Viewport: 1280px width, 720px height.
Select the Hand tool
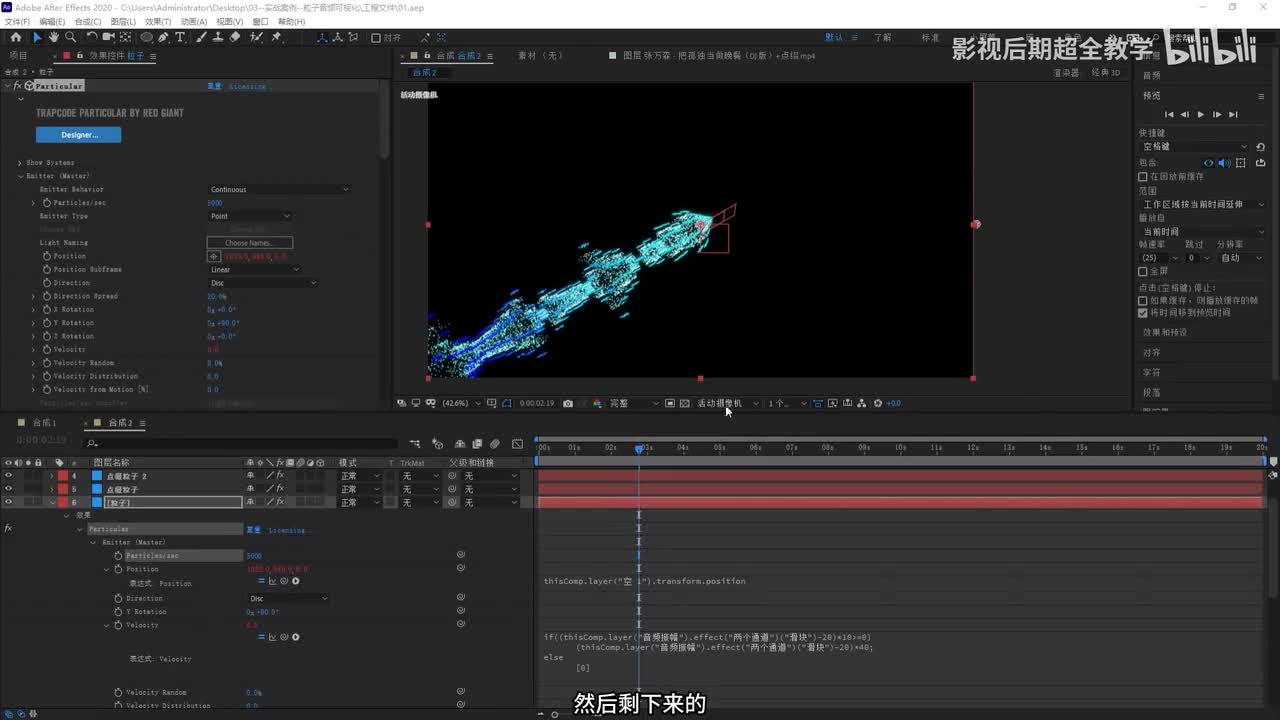click(53, 37)
